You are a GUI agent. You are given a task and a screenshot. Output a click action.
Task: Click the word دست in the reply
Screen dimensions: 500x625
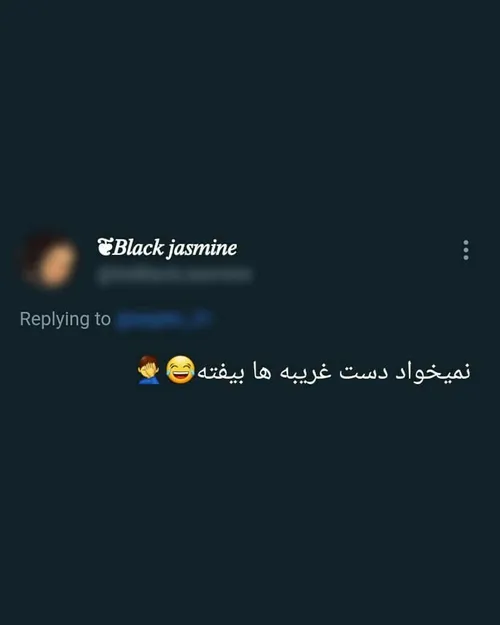tap(363, 371)
